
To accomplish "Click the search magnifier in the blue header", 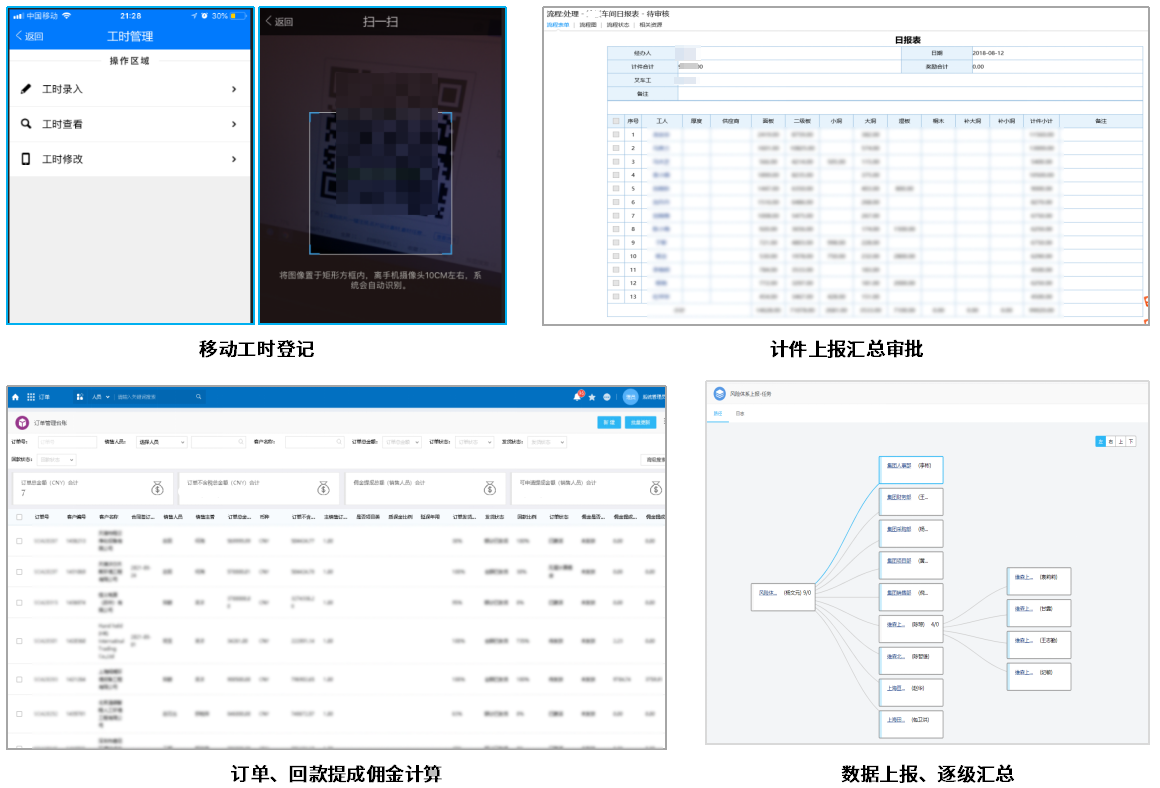I will tap(198, 397).
